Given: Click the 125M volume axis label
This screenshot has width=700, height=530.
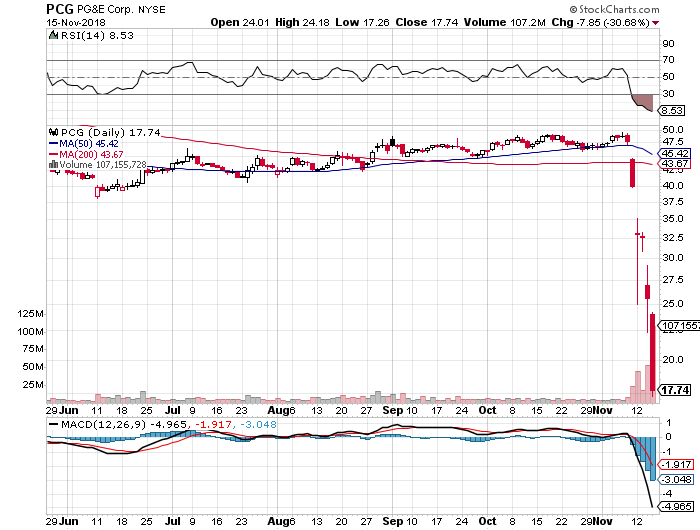Looking at the screenshot, I should click(30, 314).
